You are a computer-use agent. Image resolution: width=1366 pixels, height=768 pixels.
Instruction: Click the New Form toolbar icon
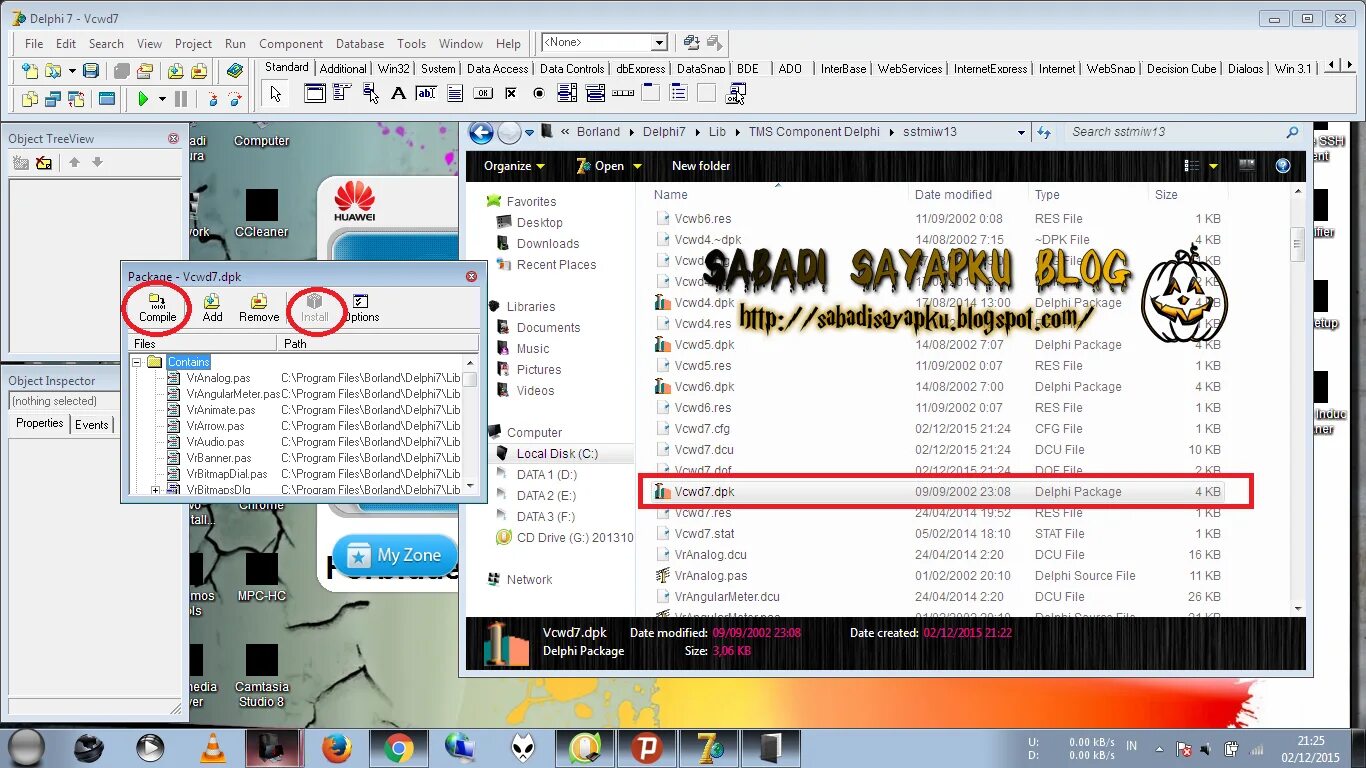(107, 99)
